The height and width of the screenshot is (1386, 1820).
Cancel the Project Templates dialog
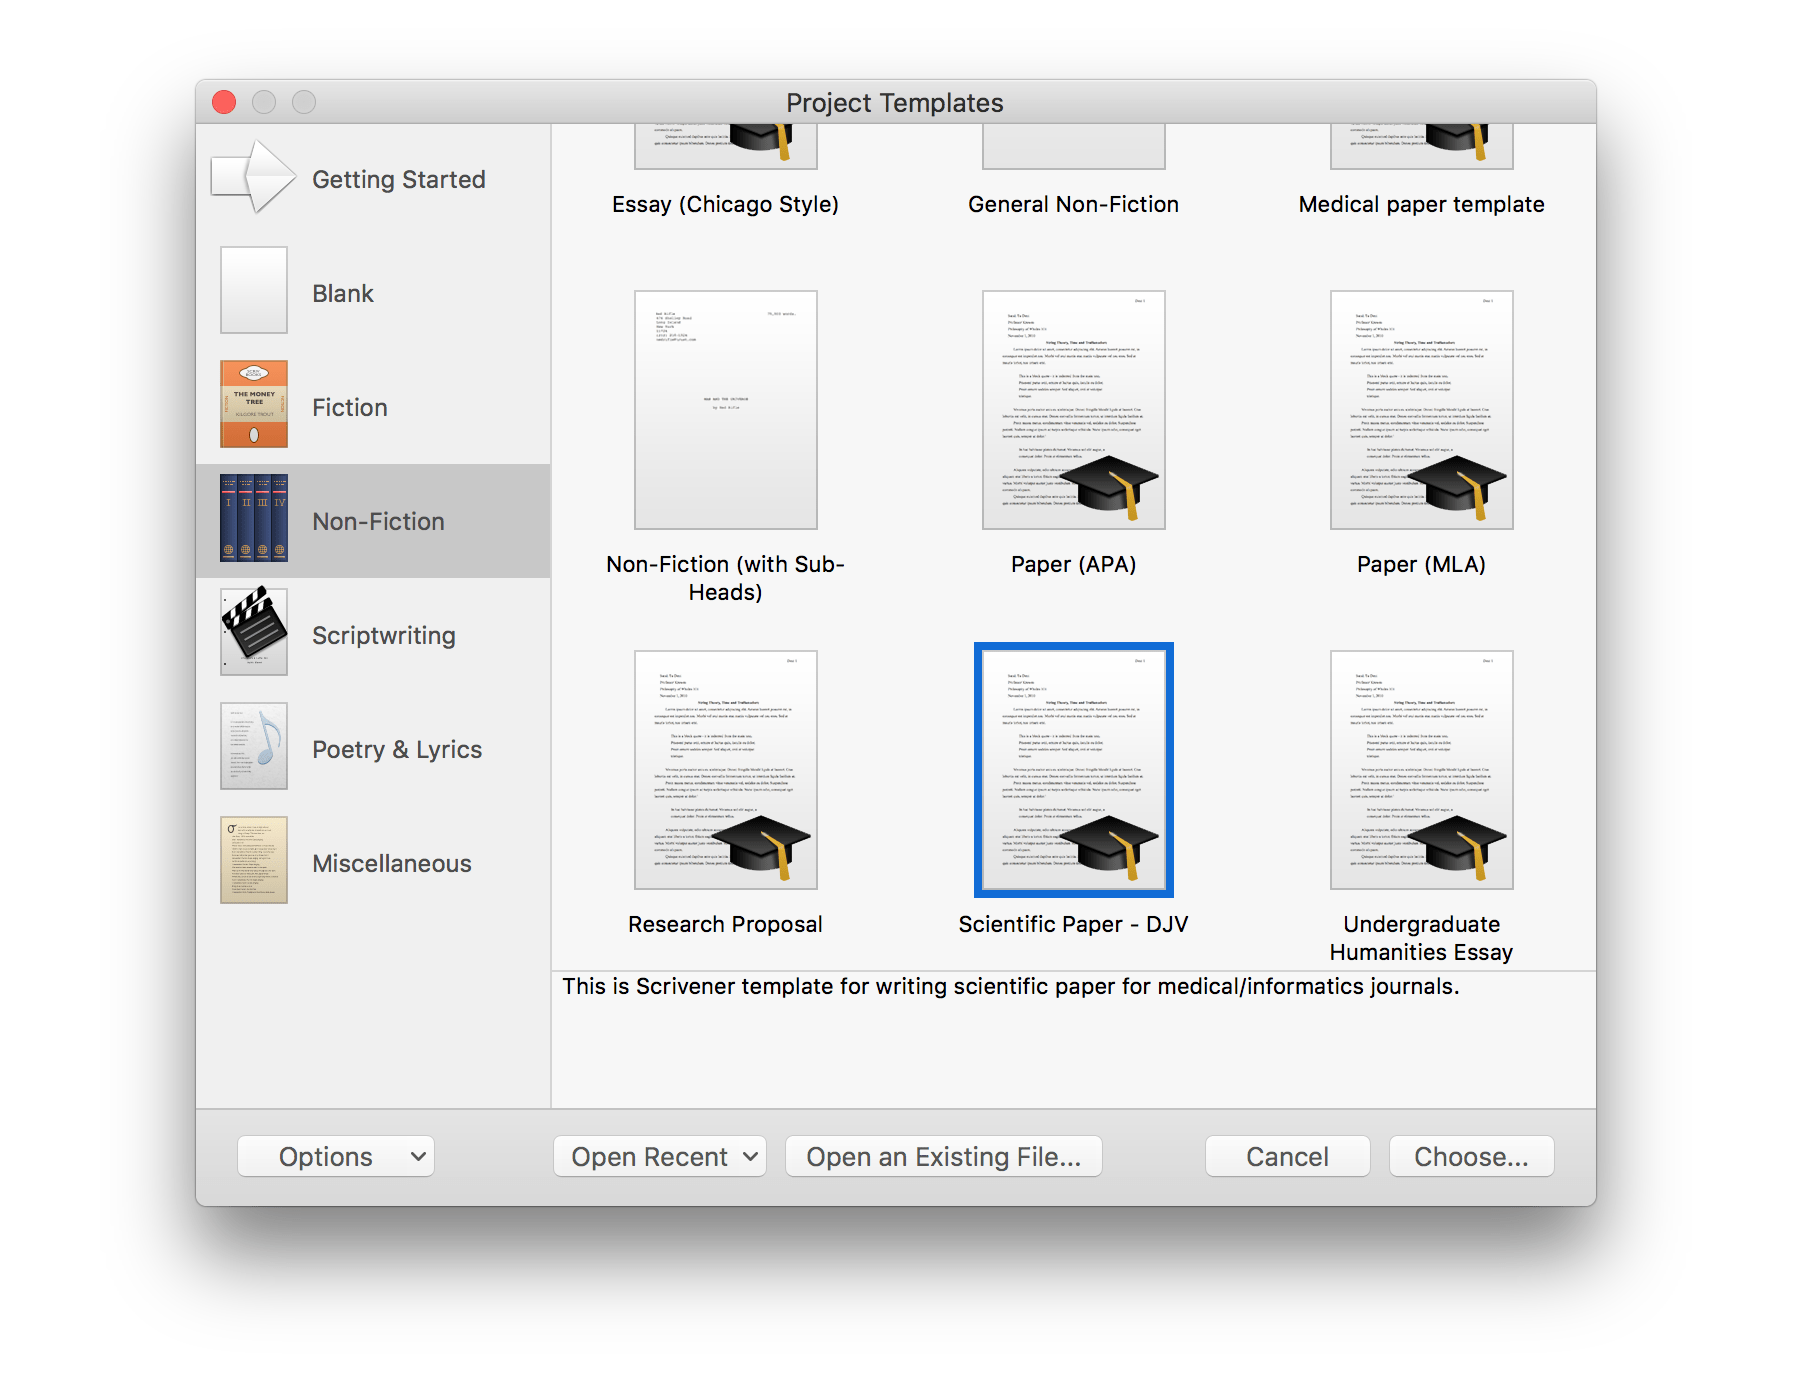point(1288,1157)
